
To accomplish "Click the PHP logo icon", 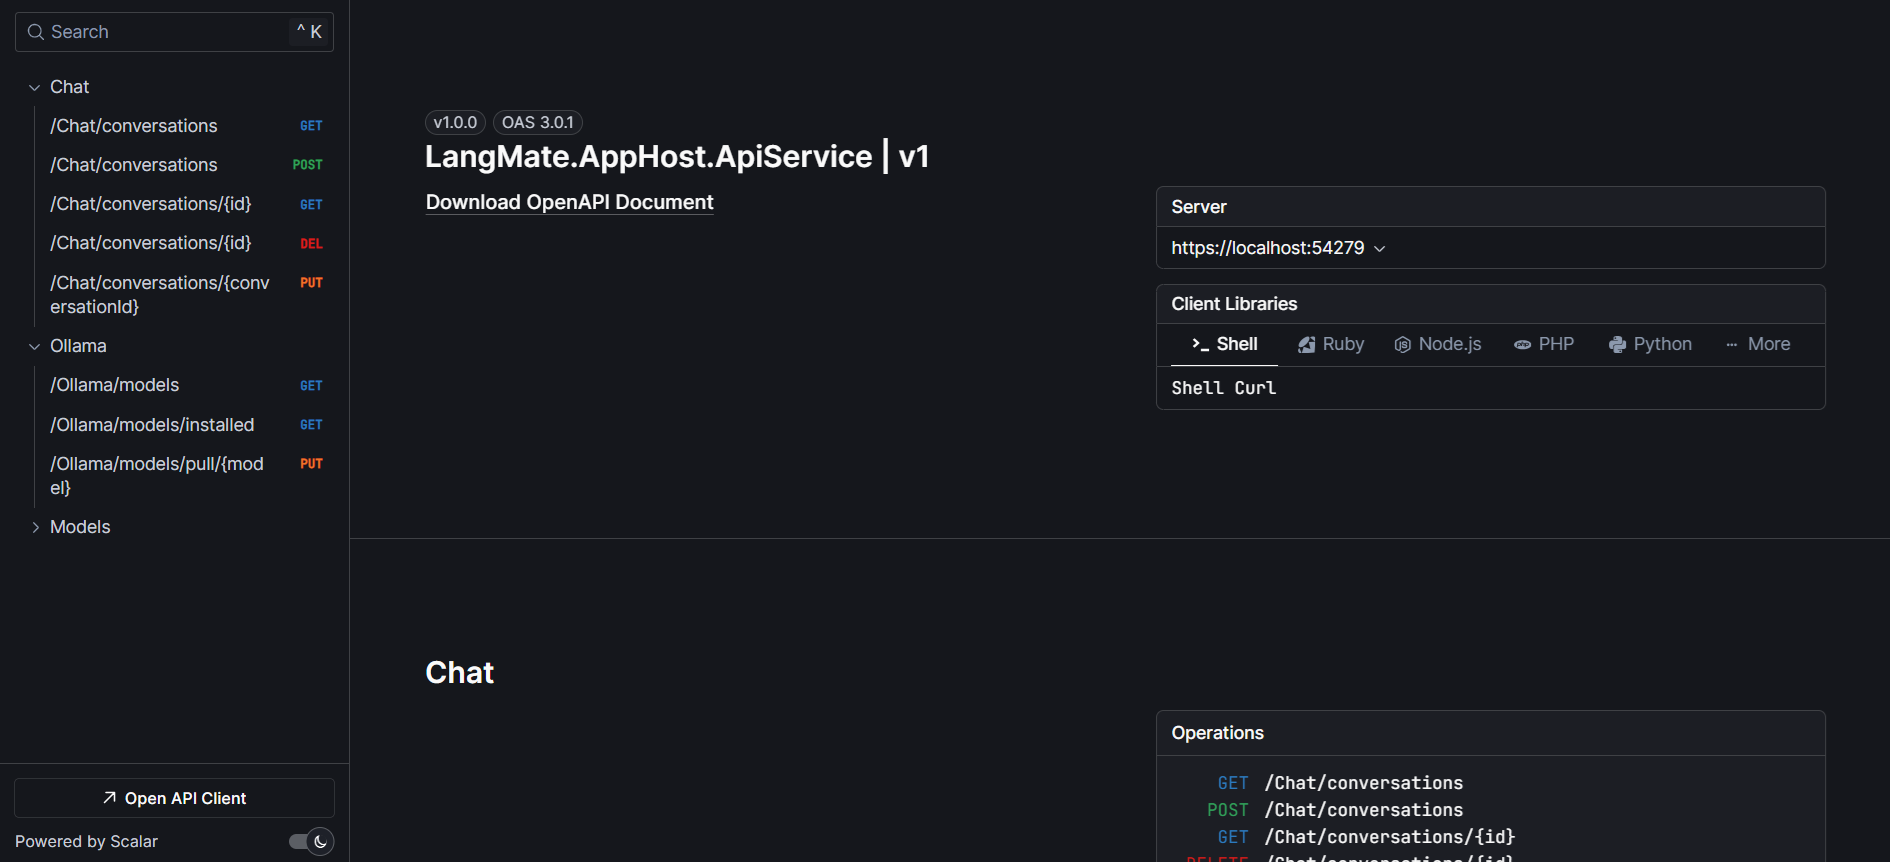I will (x=1522, y=345).
